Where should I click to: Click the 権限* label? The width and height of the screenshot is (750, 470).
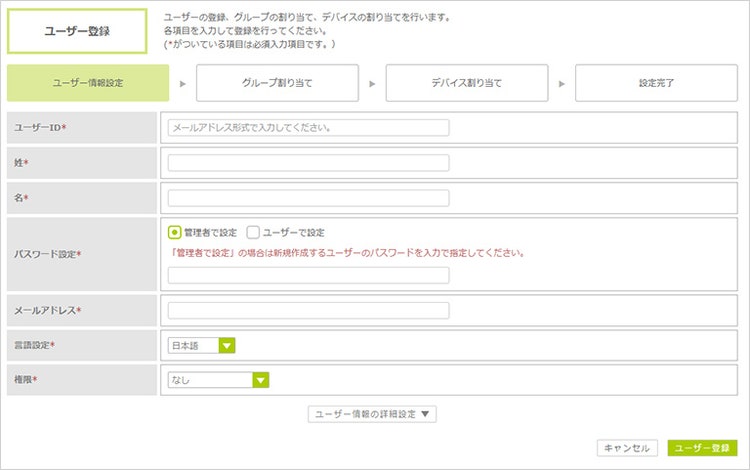pyautogui.click(x=26, y=380)
